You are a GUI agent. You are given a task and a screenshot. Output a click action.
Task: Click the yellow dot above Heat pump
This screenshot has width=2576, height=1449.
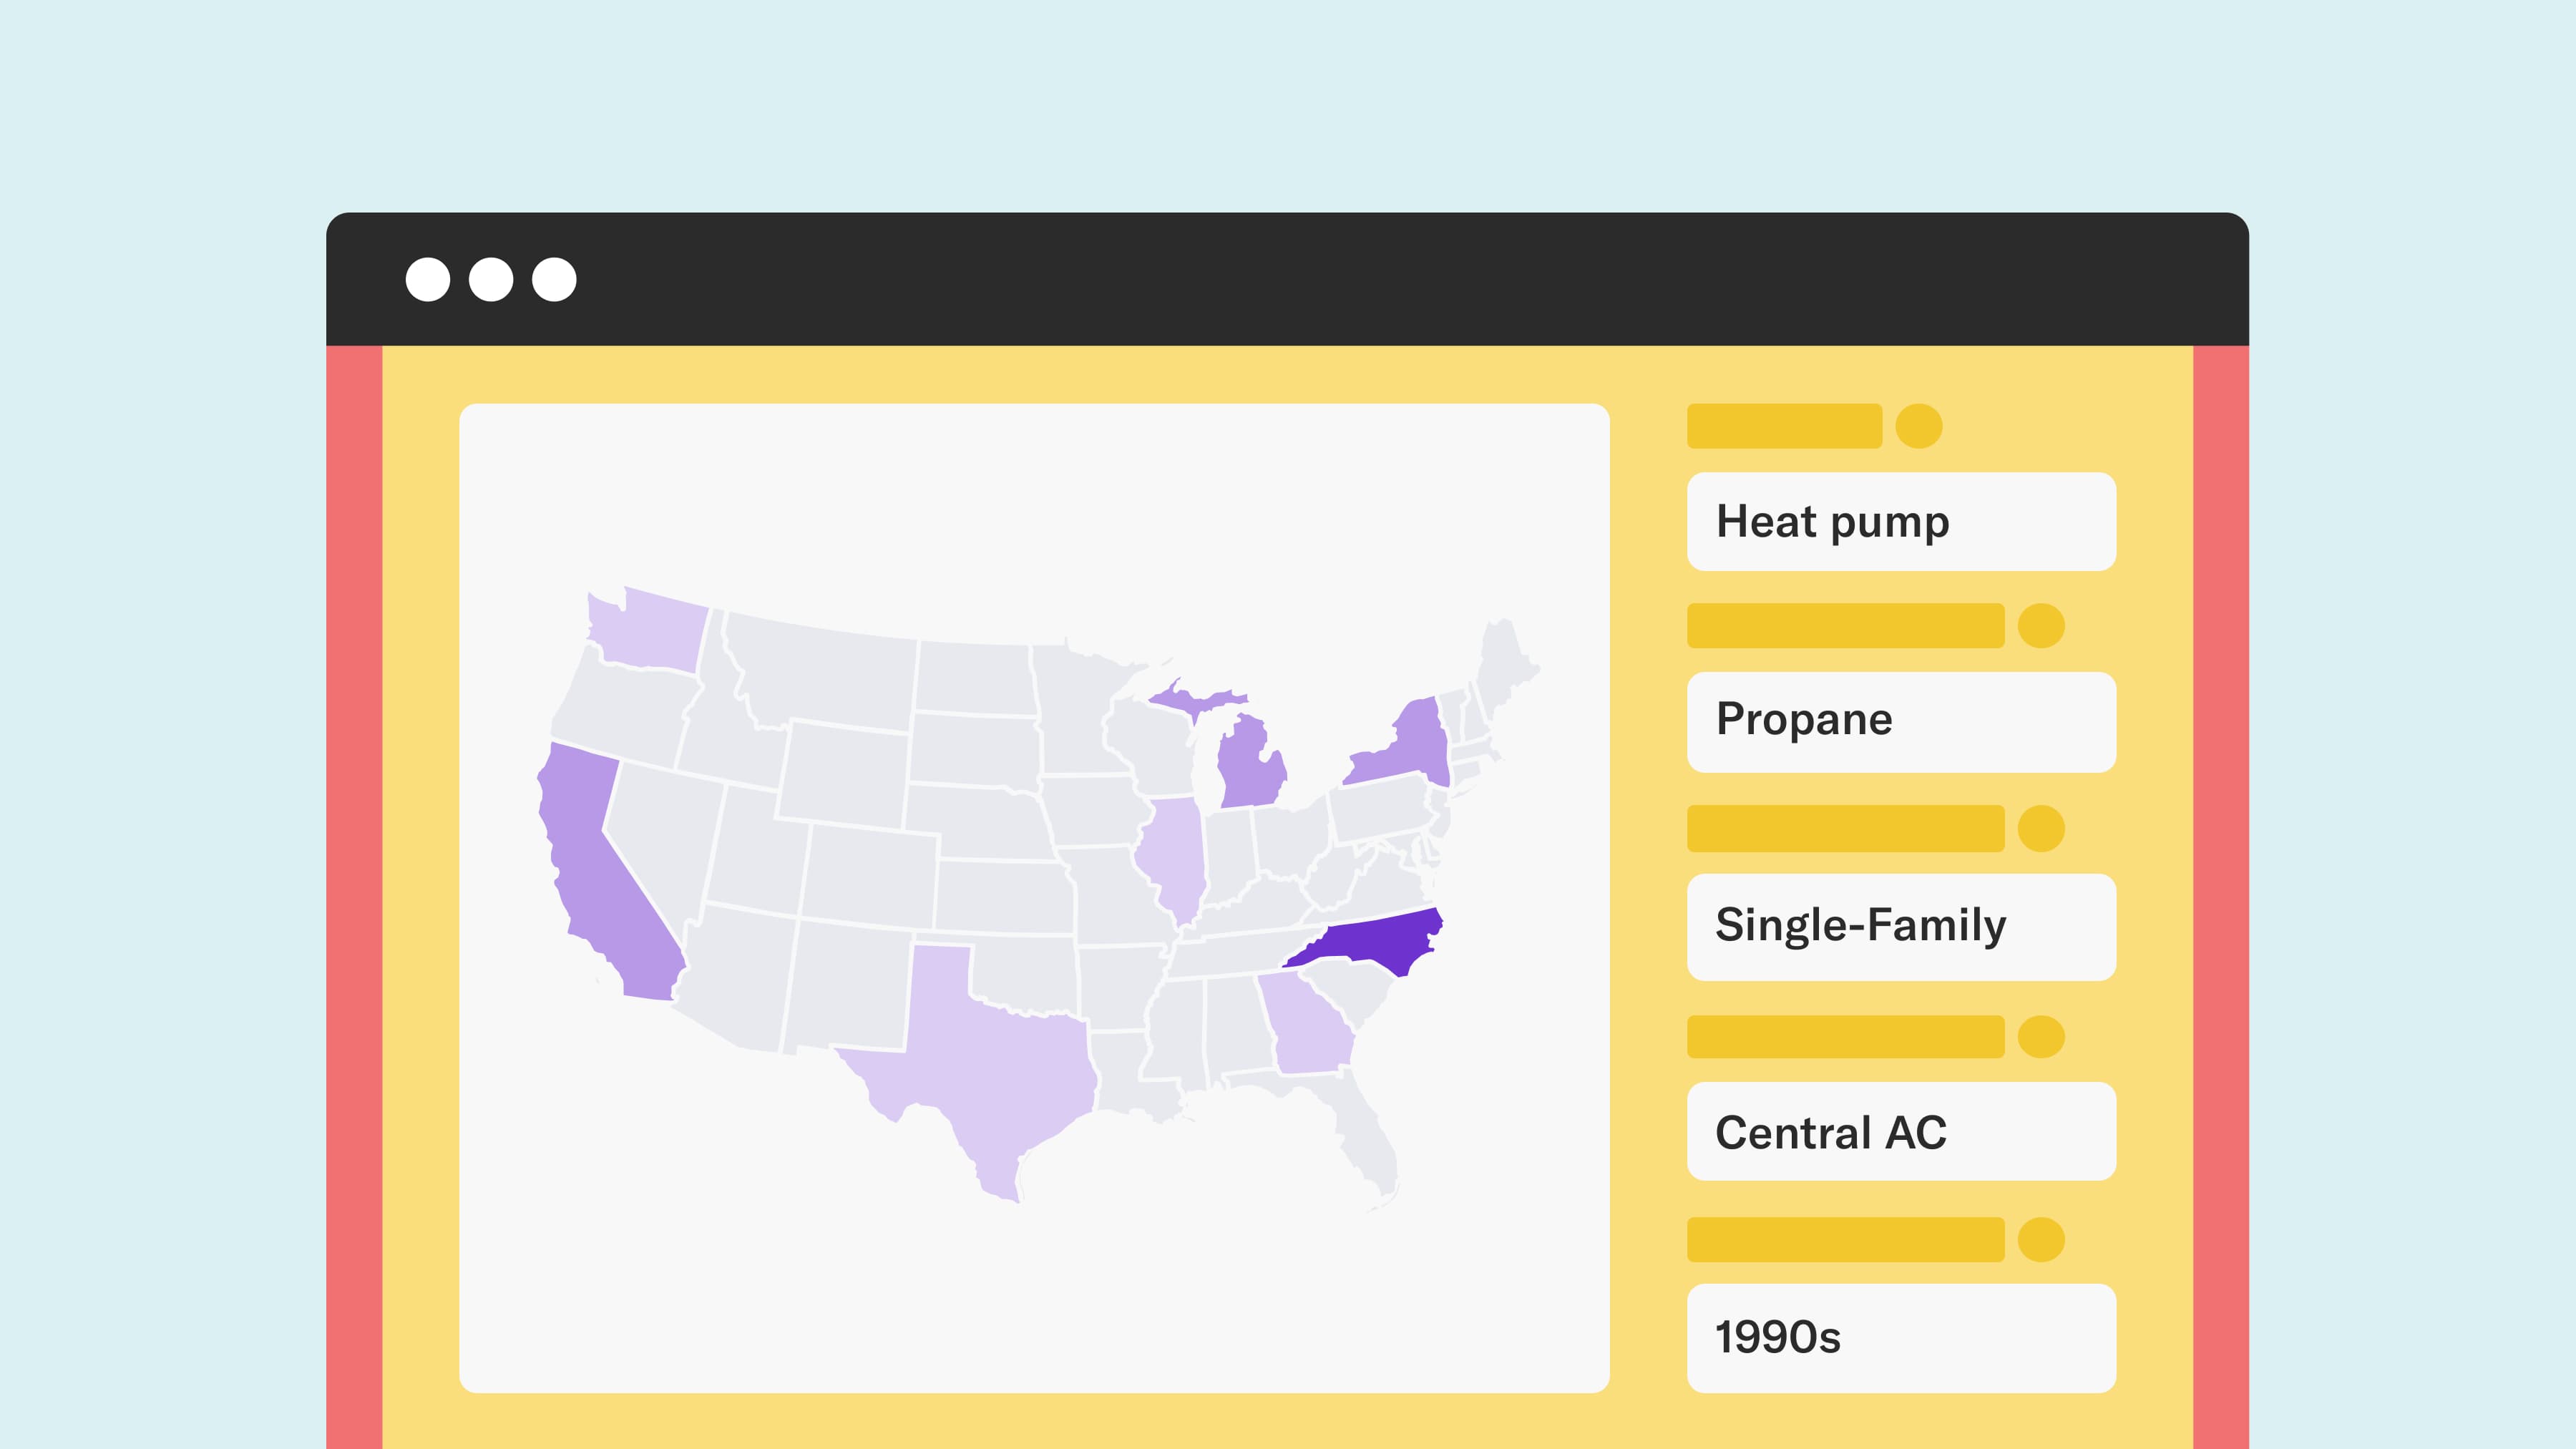[1919, 426]
